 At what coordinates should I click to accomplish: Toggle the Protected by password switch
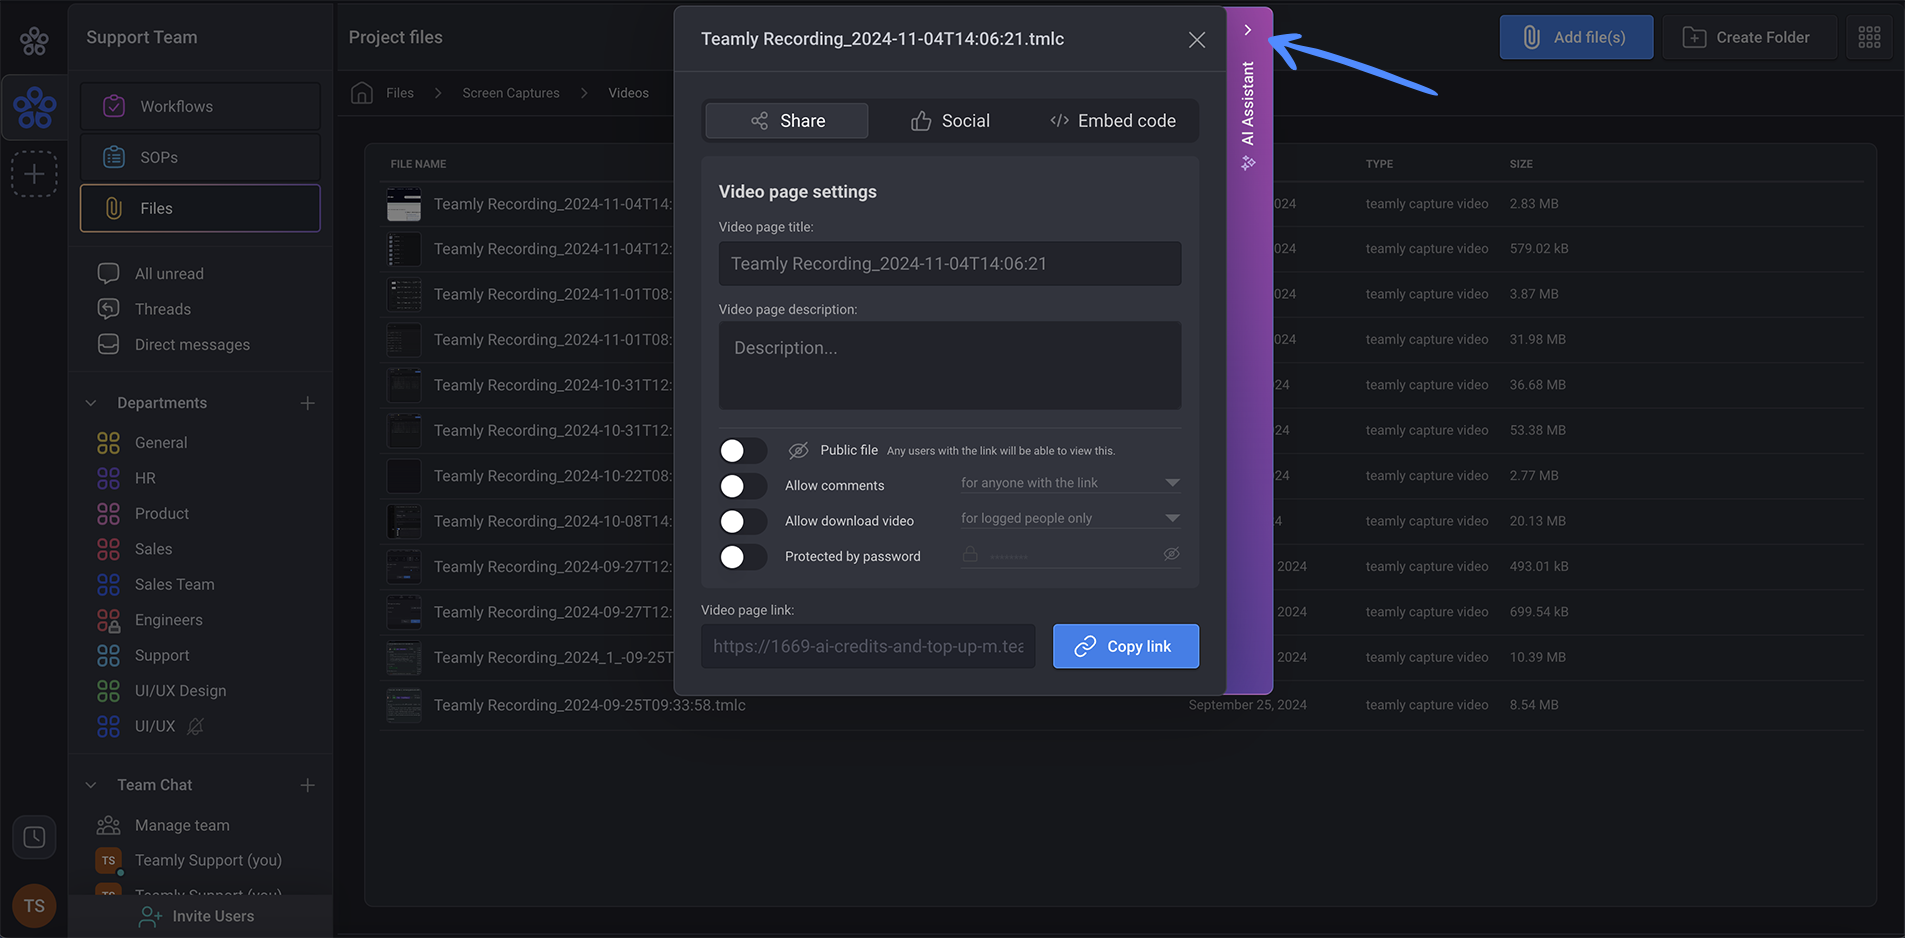[x=743, y=557]
